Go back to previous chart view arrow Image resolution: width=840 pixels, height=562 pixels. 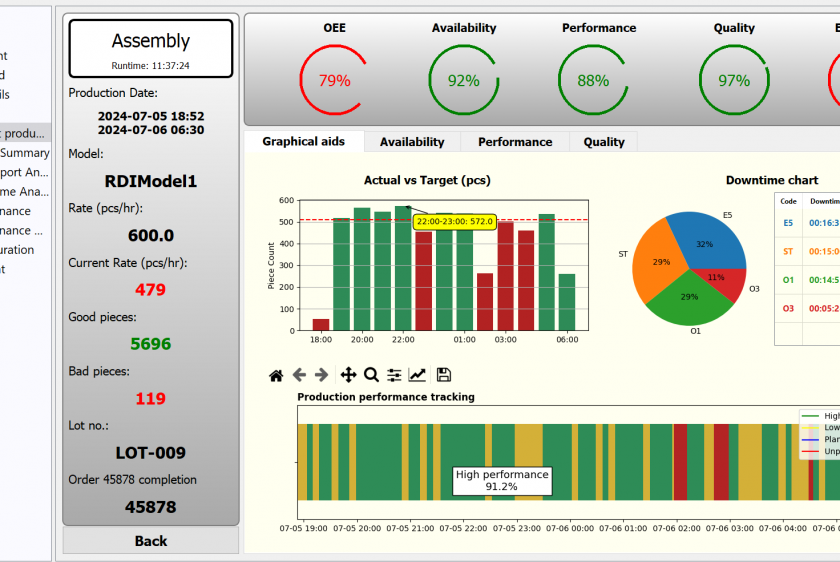click(299, 375)
